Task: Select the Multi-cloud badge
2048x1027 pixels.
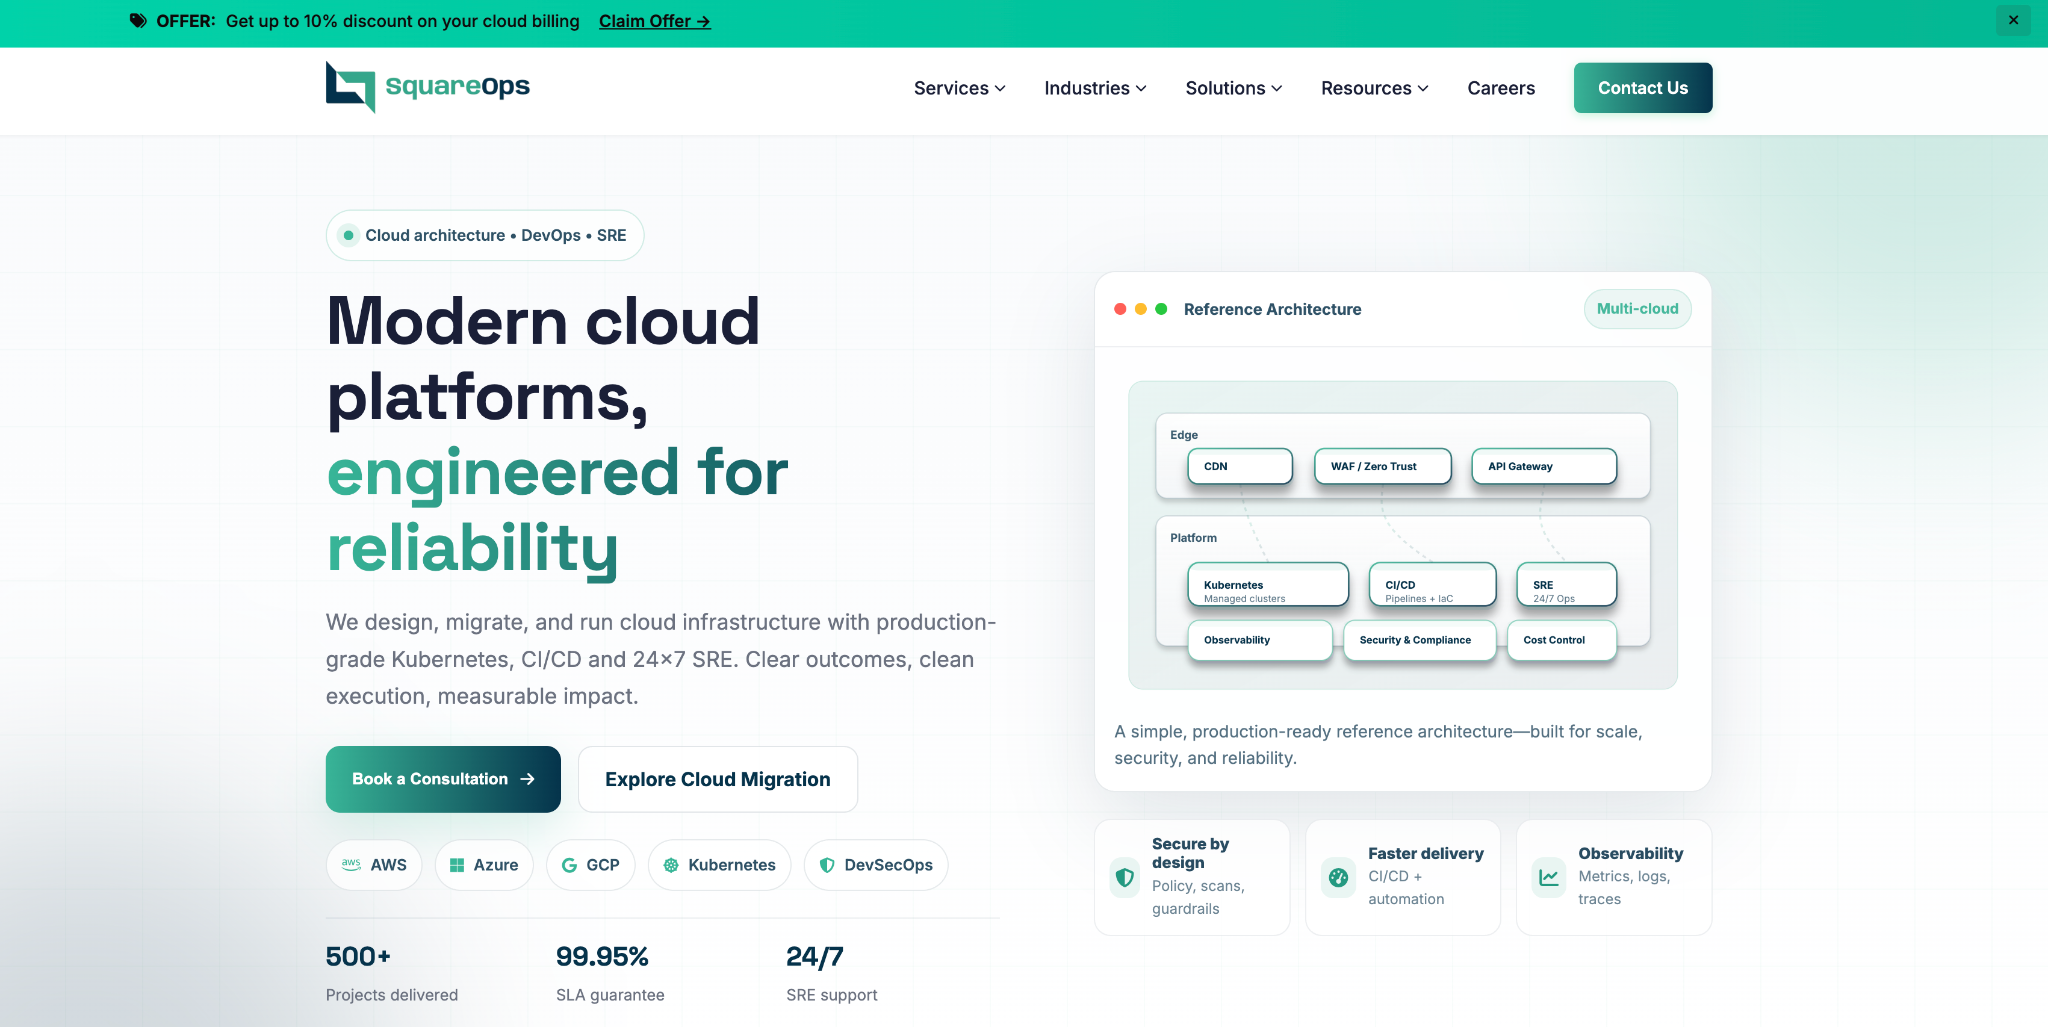Action: [x=1638, y=309]
